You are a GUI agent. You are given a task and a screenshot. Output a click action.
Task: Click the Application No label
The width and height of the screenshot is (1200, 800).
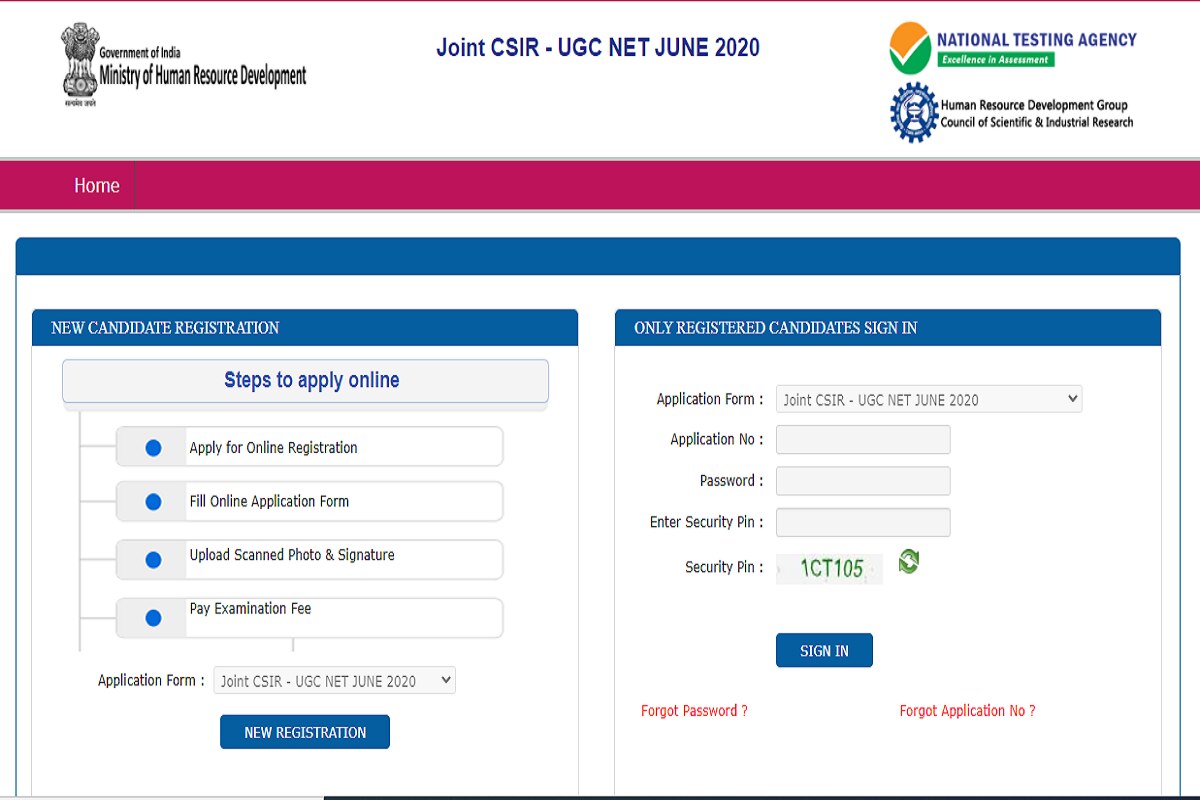[717, 439]
